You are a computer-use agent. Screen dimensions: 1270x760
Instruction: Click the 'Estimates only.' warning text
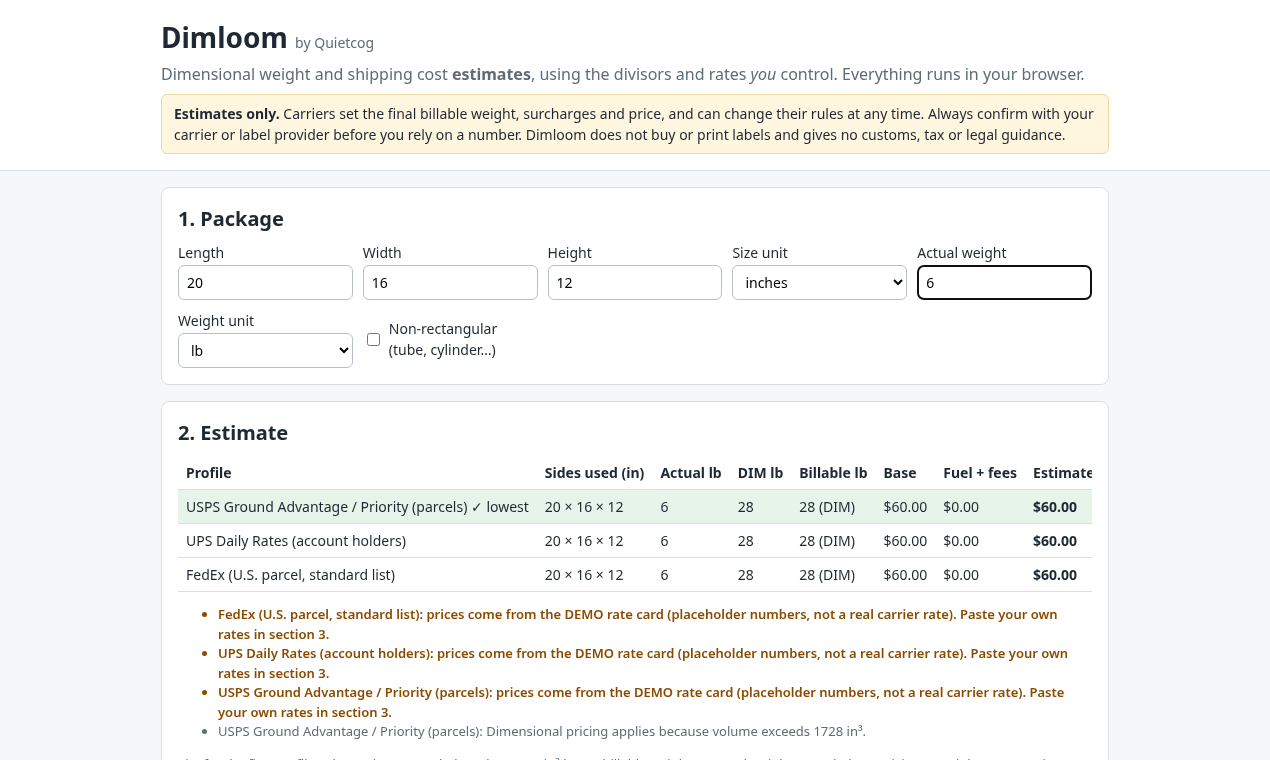tap(227, 114)
